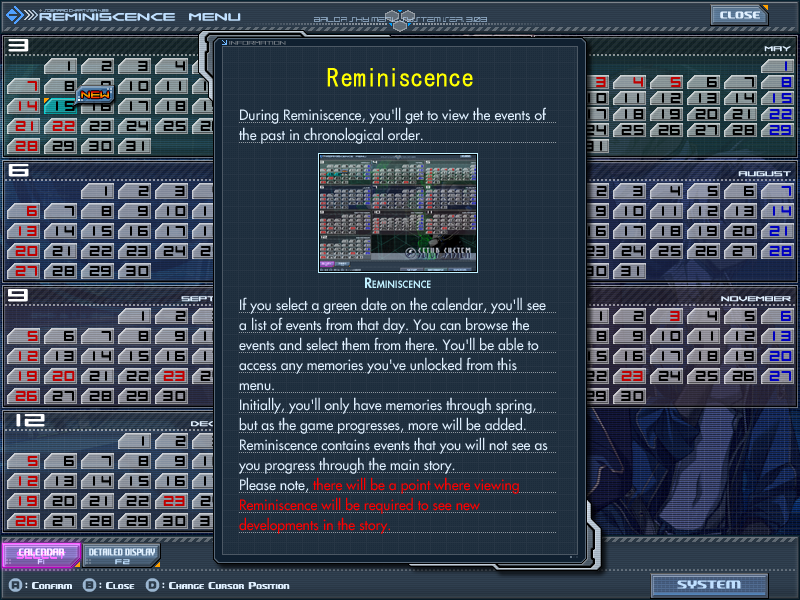This screenshot has height=600, width=800.
Task: Select March 14 on the calendar
Action: (x=23, y=106)
